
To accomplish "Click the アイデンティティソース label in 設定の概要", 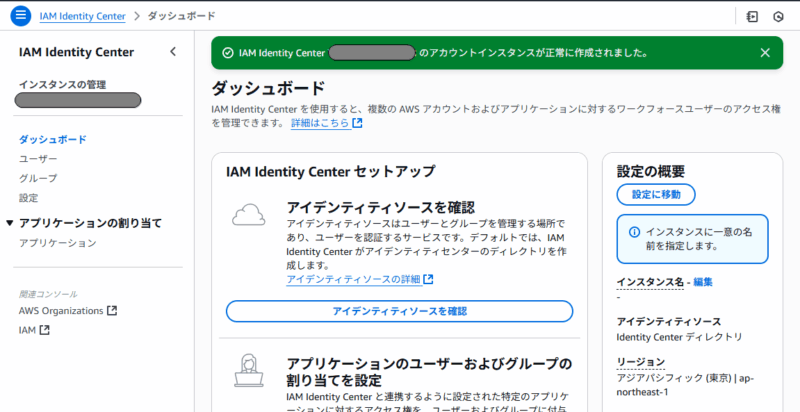I will click(669, 322).
